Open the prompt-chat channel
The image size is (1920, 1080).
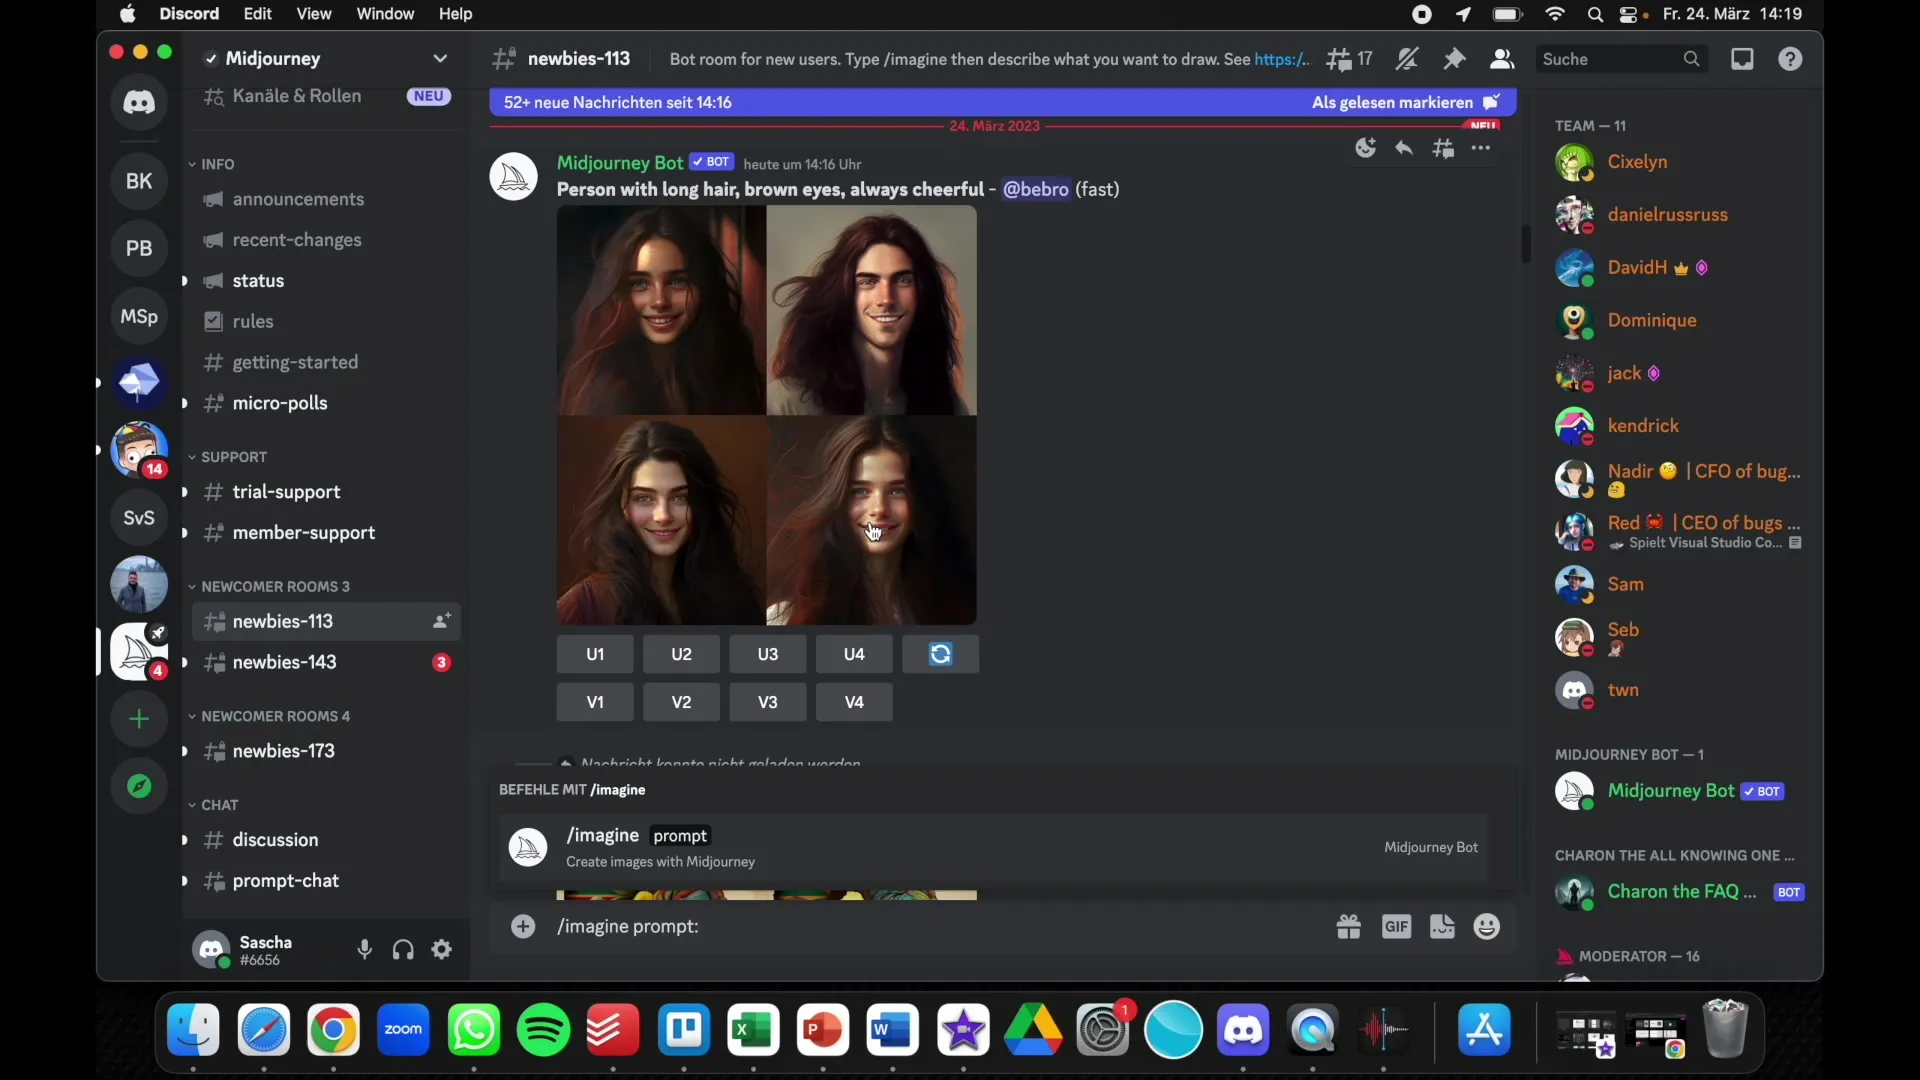[x=326, y=882]
